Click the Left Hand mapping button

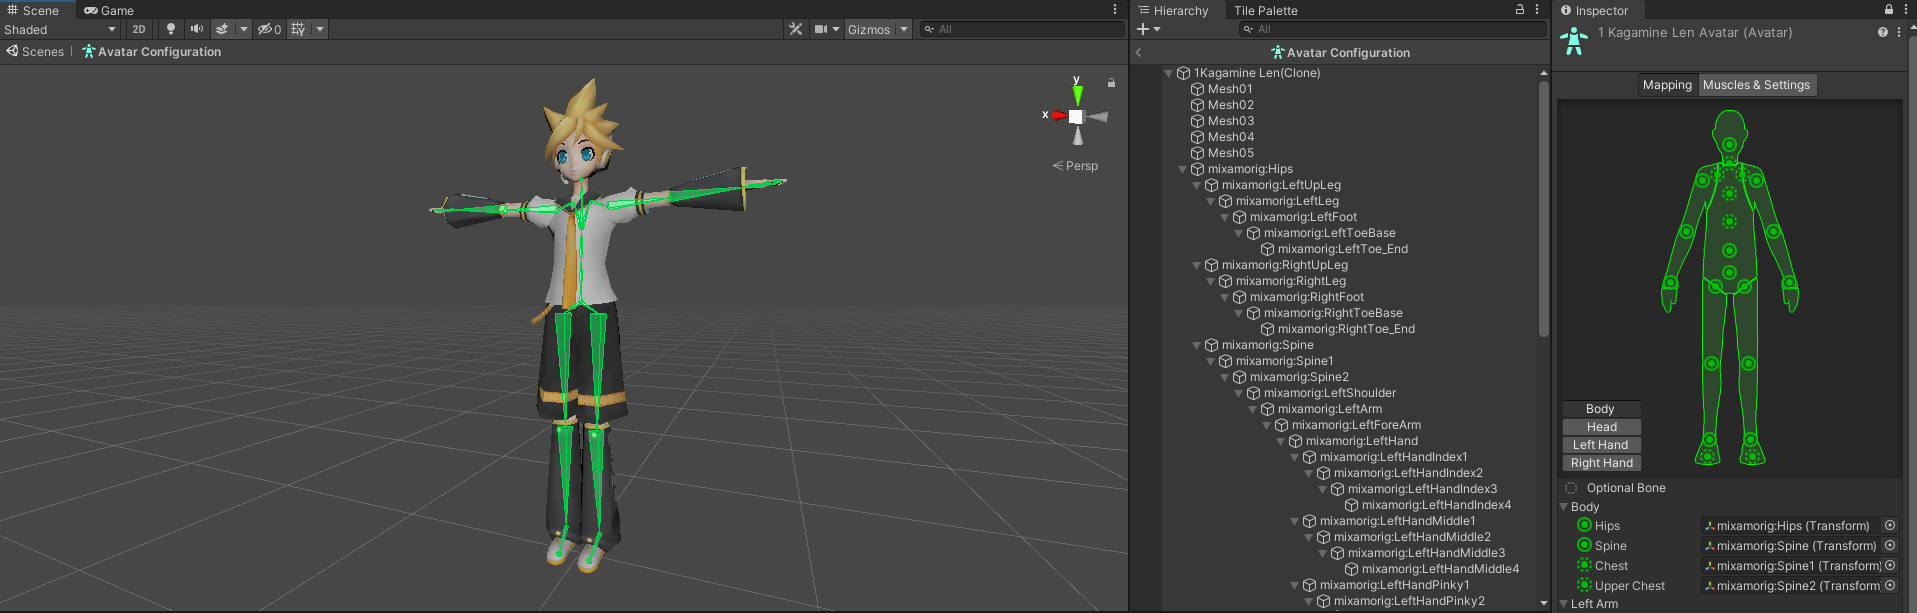1600,445
